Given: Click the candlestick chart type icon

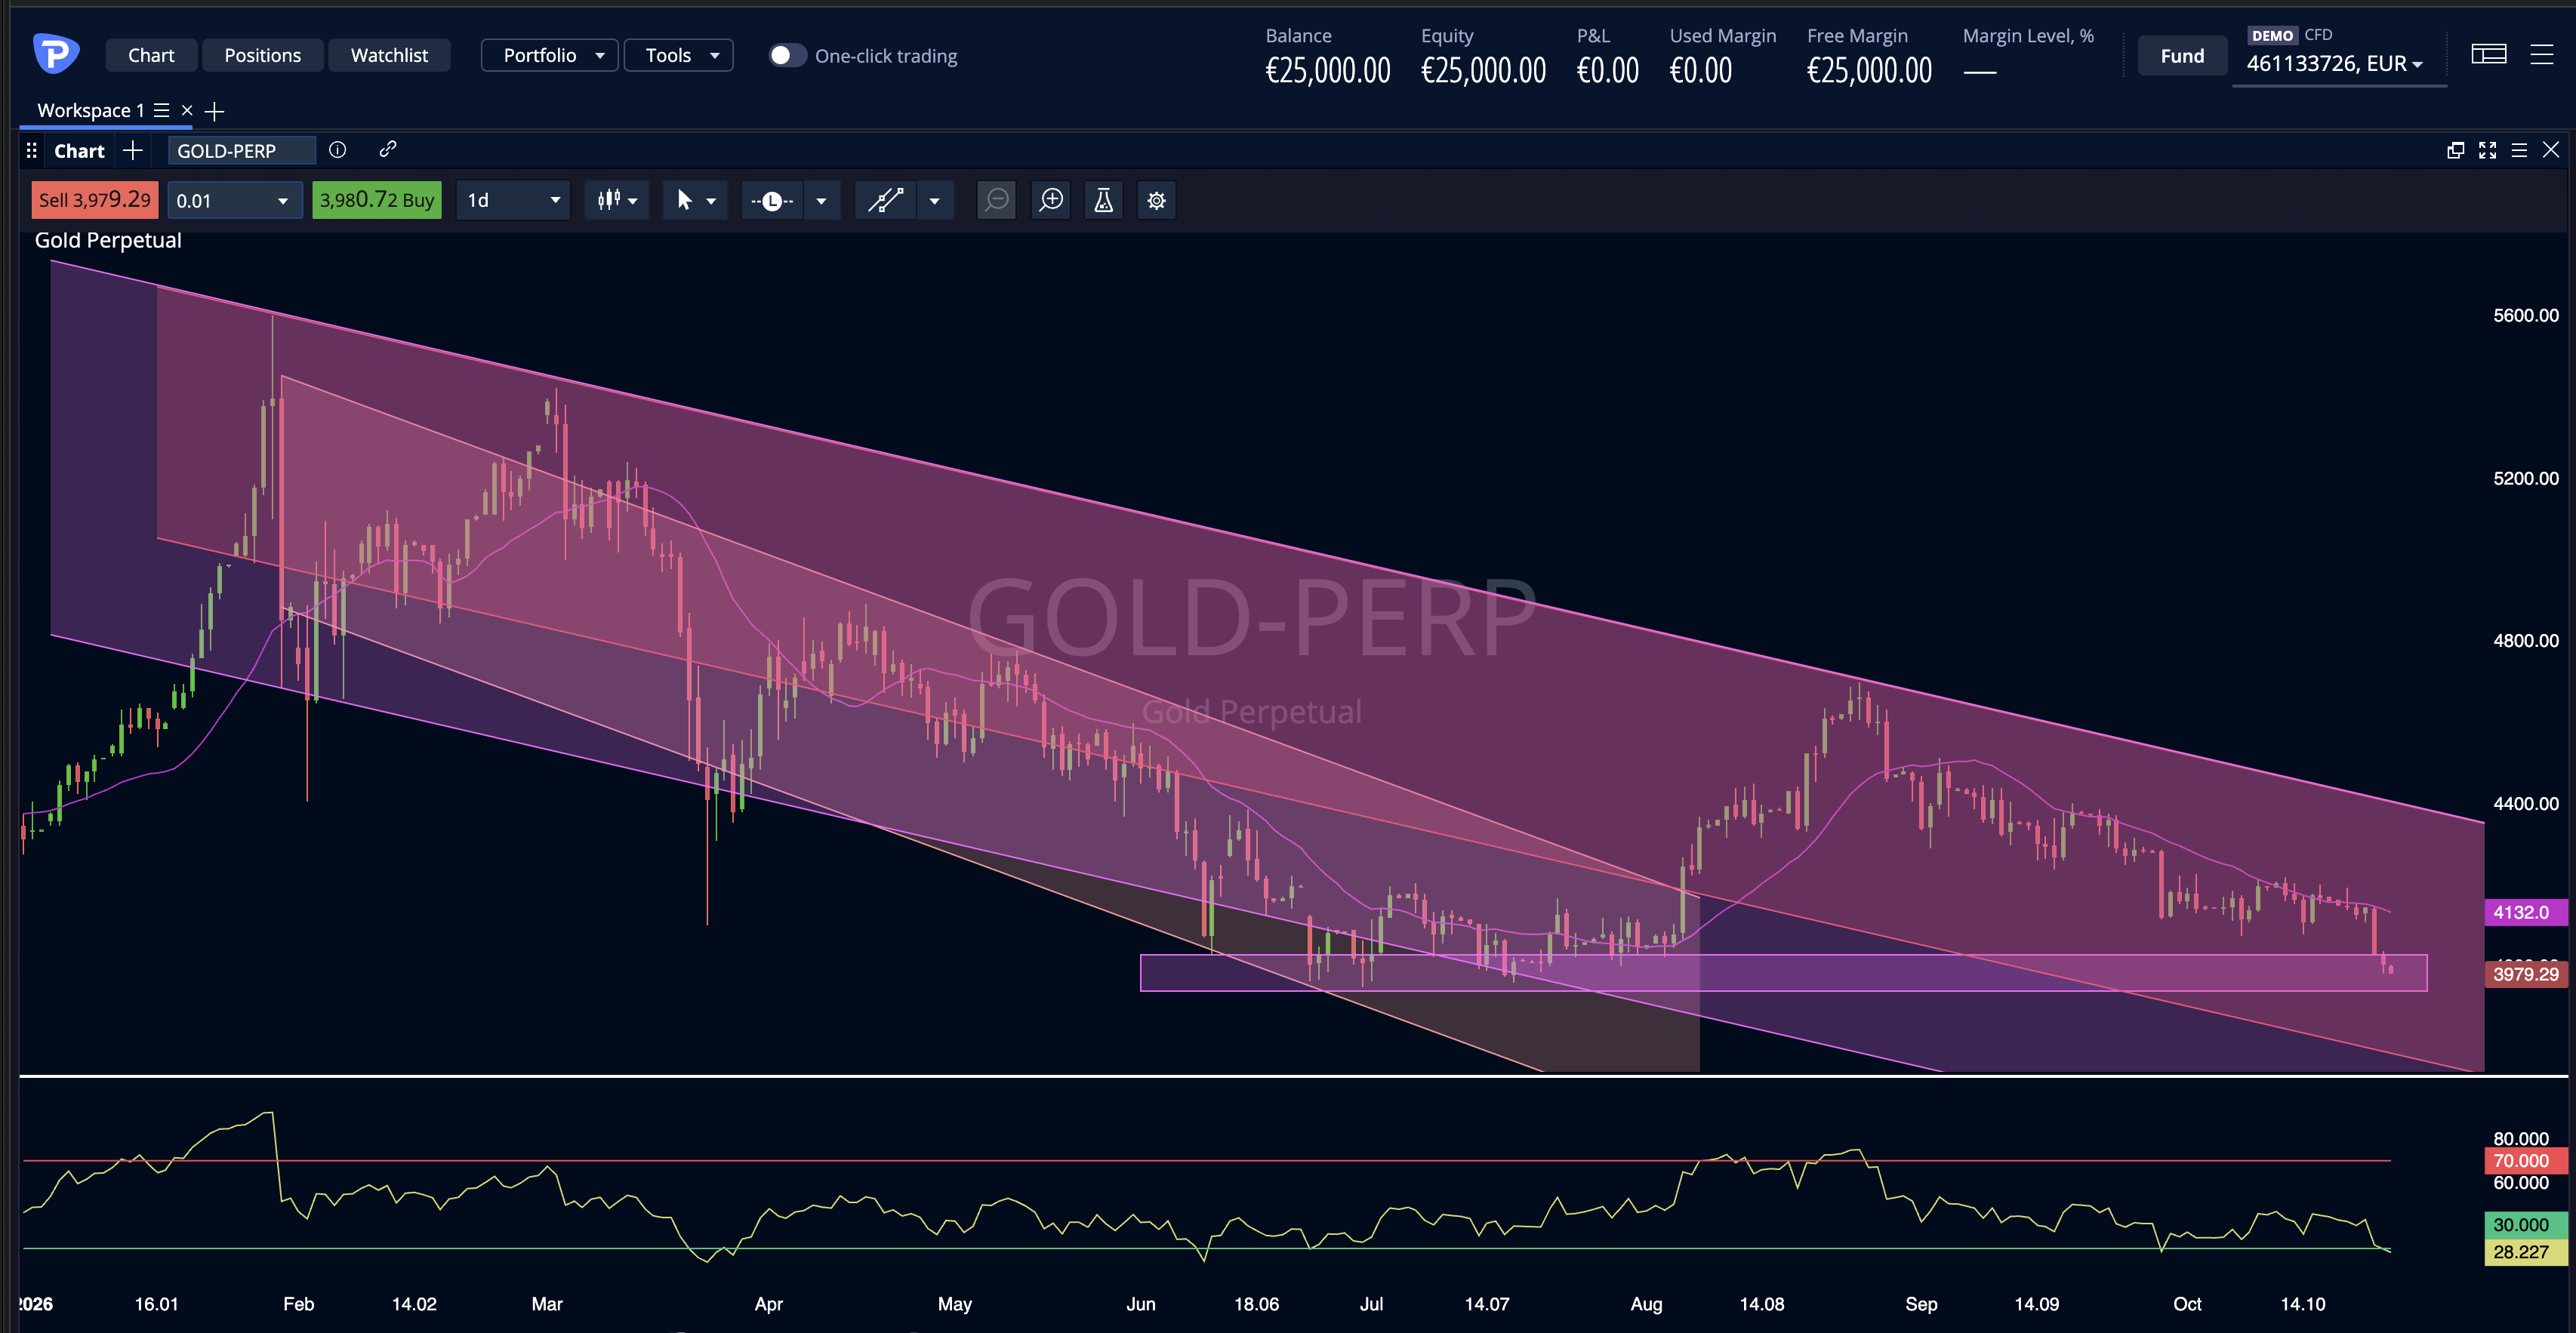Looking at the screenshot, I should (609, 200).
